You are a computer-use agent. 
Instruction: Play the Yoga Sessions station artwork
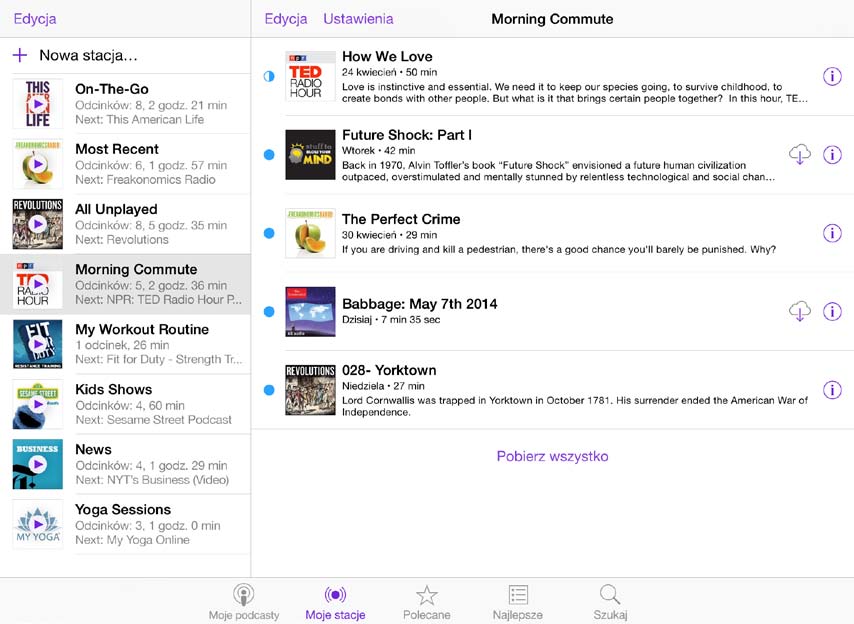pos(38,524)
